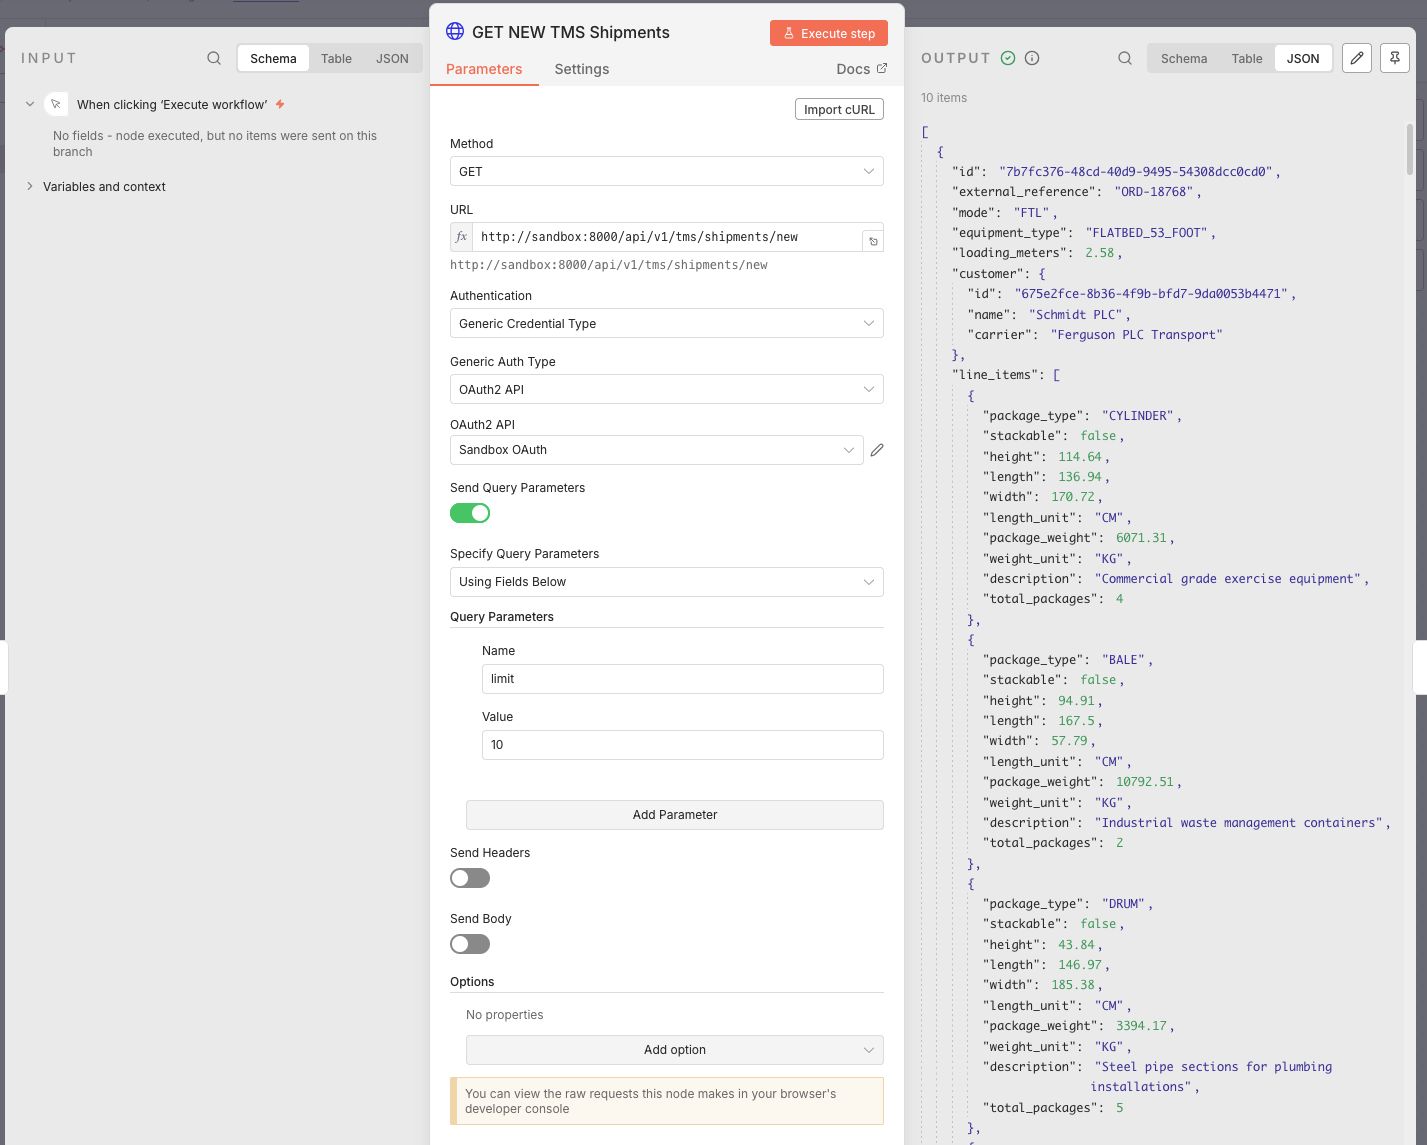
Task: Click the Execute step button
Action: (829, 33)
